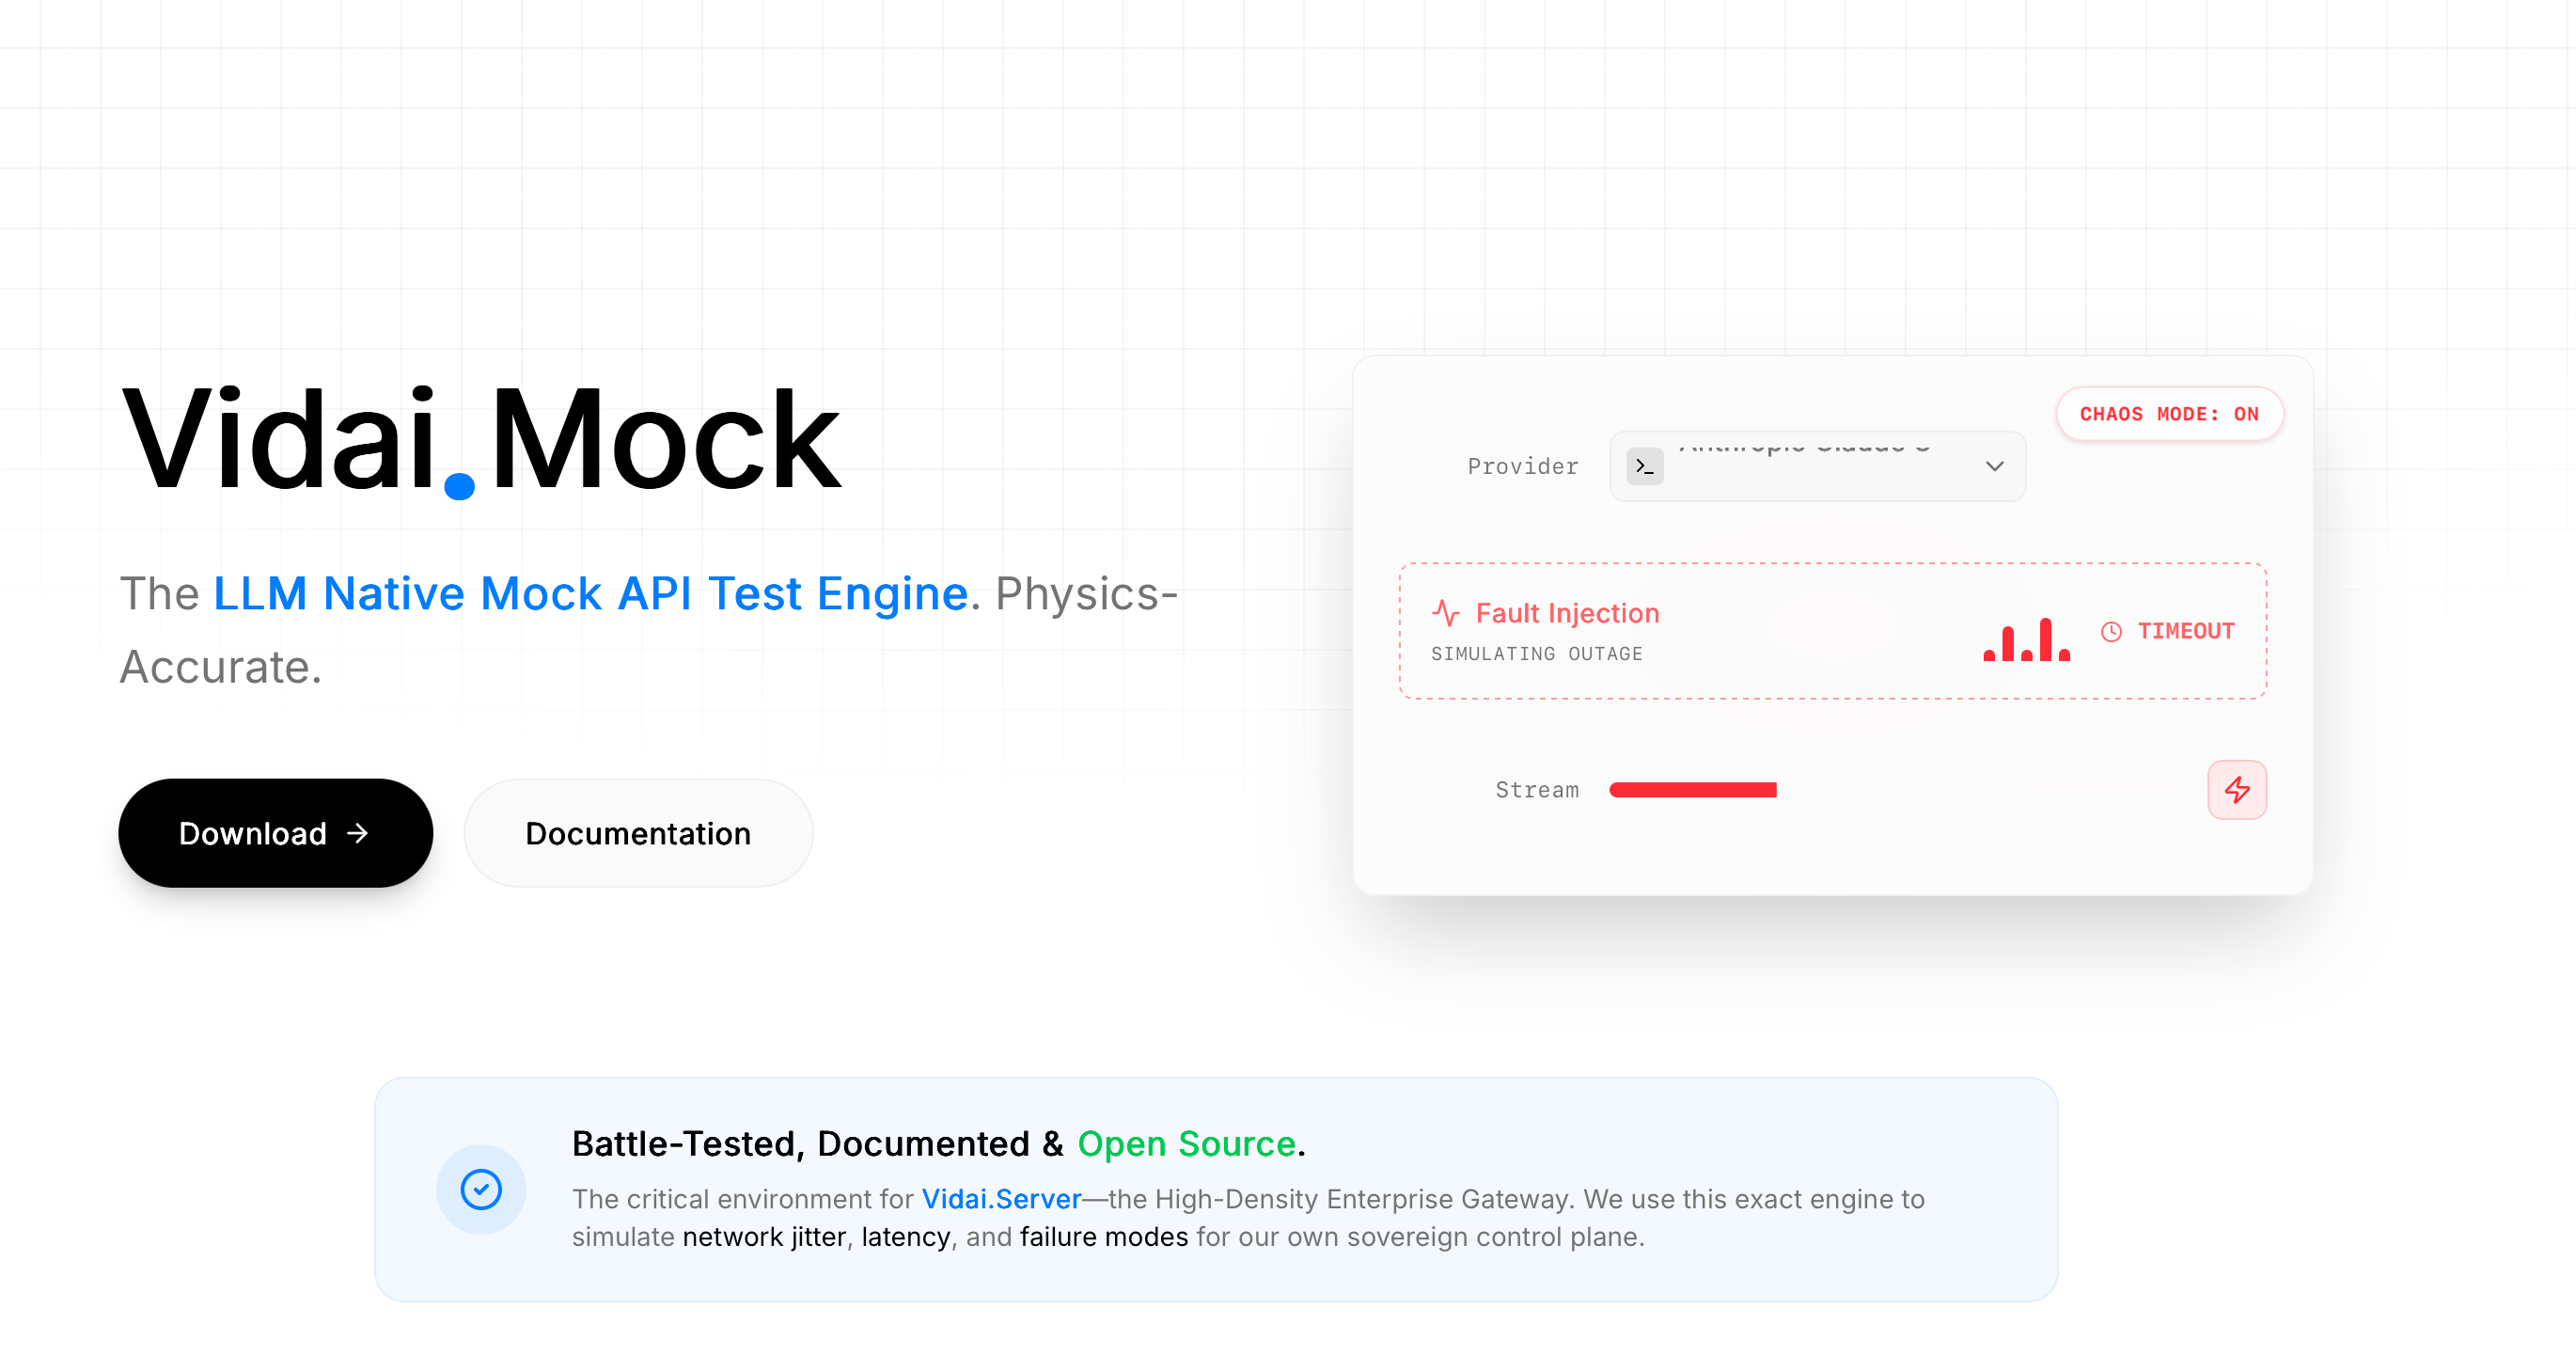2576x1371 pixels.
Task: Open the Provider dropdown
Action: (x=1817, y=466)
